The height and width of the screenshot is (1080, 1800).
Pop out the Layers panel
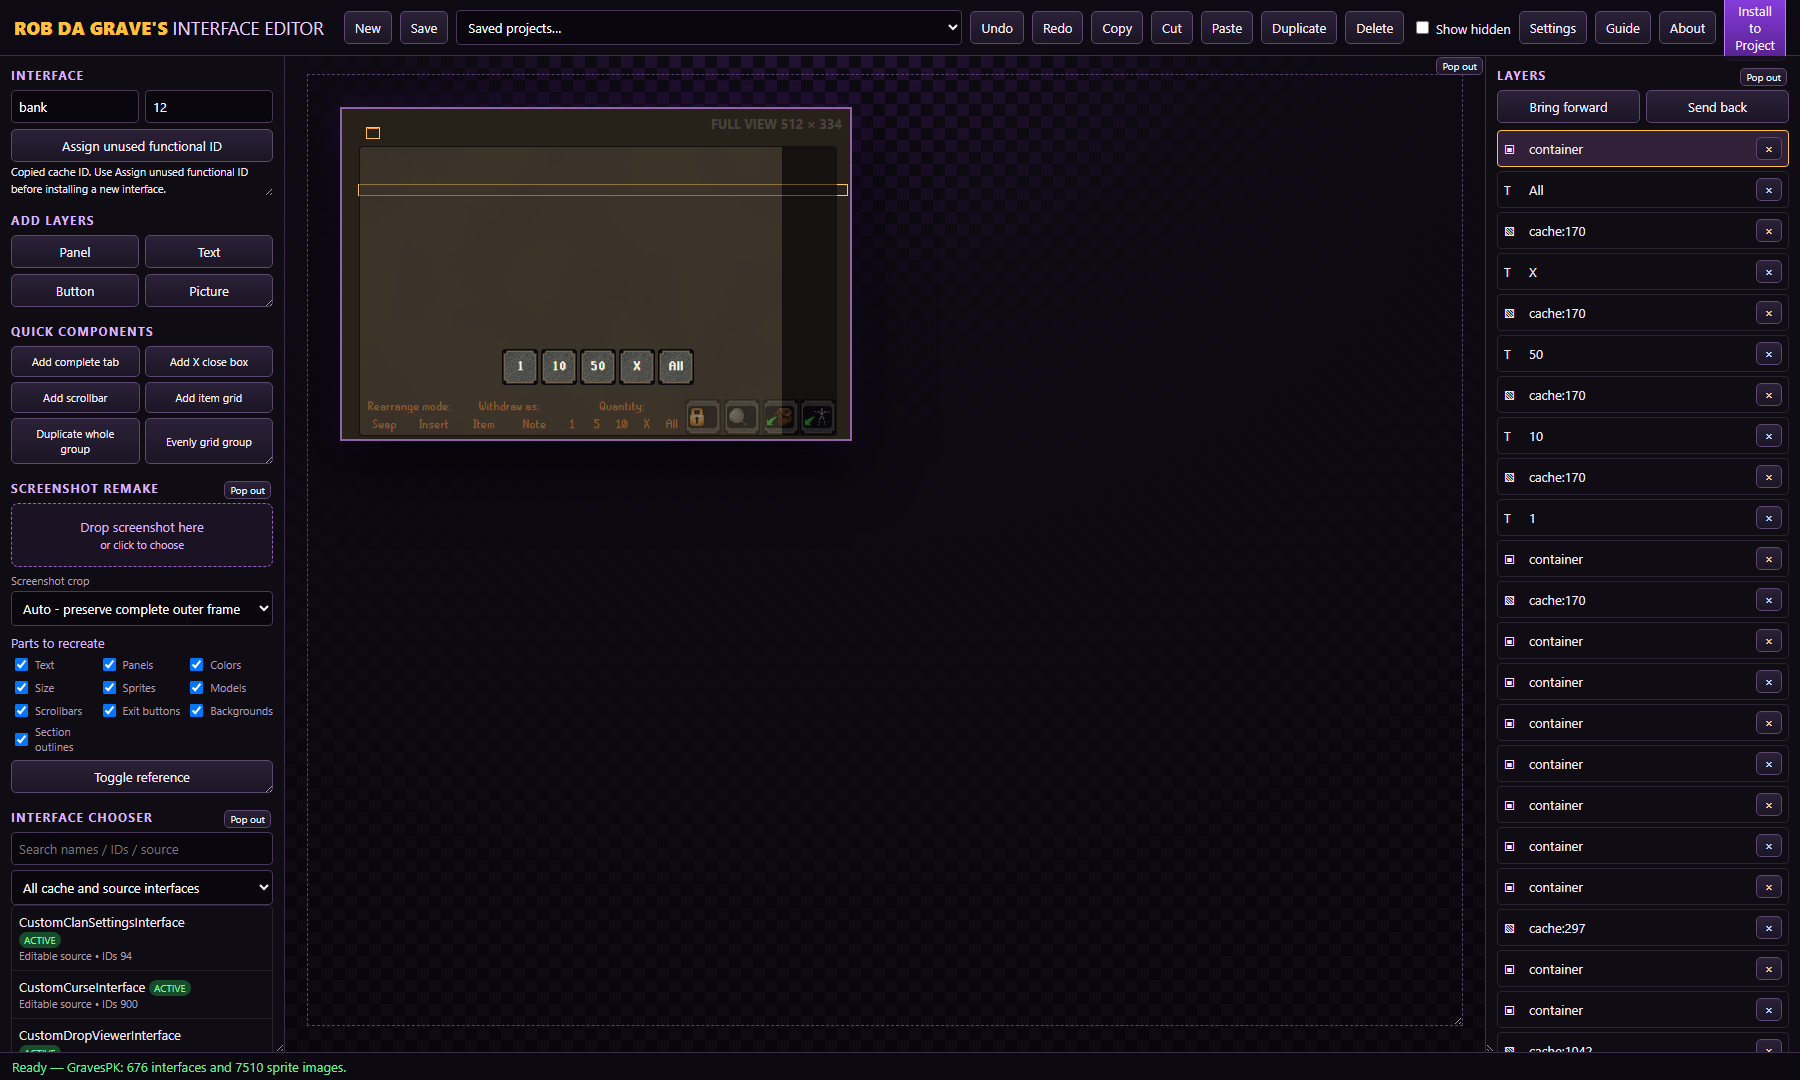tap(1763, 77)
